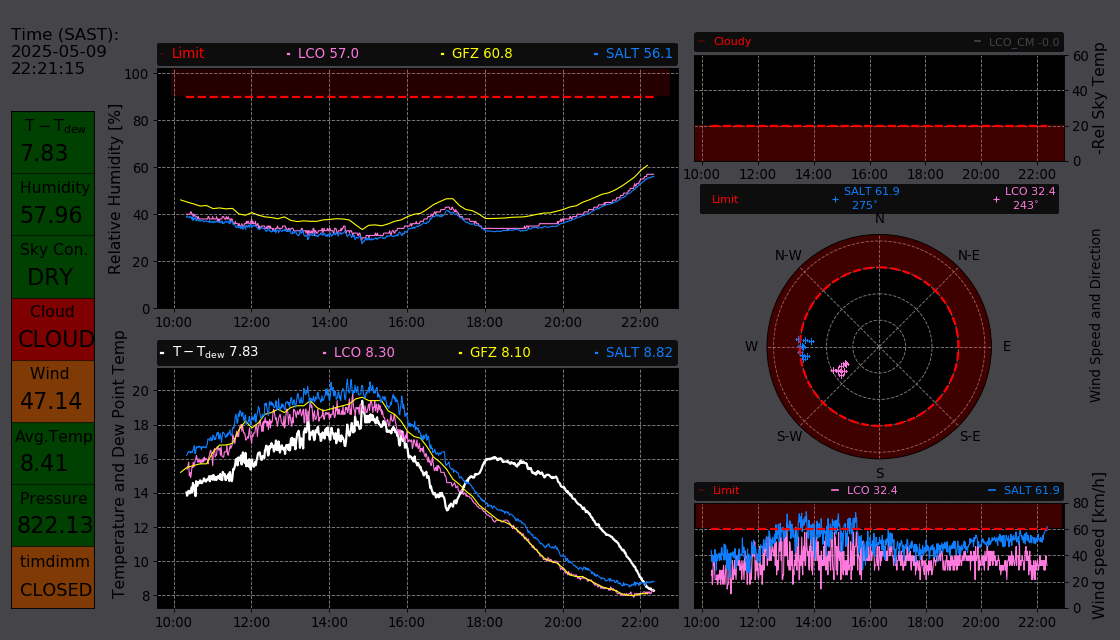Click the 'Limit' label in wind speed legend
1120x640 pixels.
point(726,490)
